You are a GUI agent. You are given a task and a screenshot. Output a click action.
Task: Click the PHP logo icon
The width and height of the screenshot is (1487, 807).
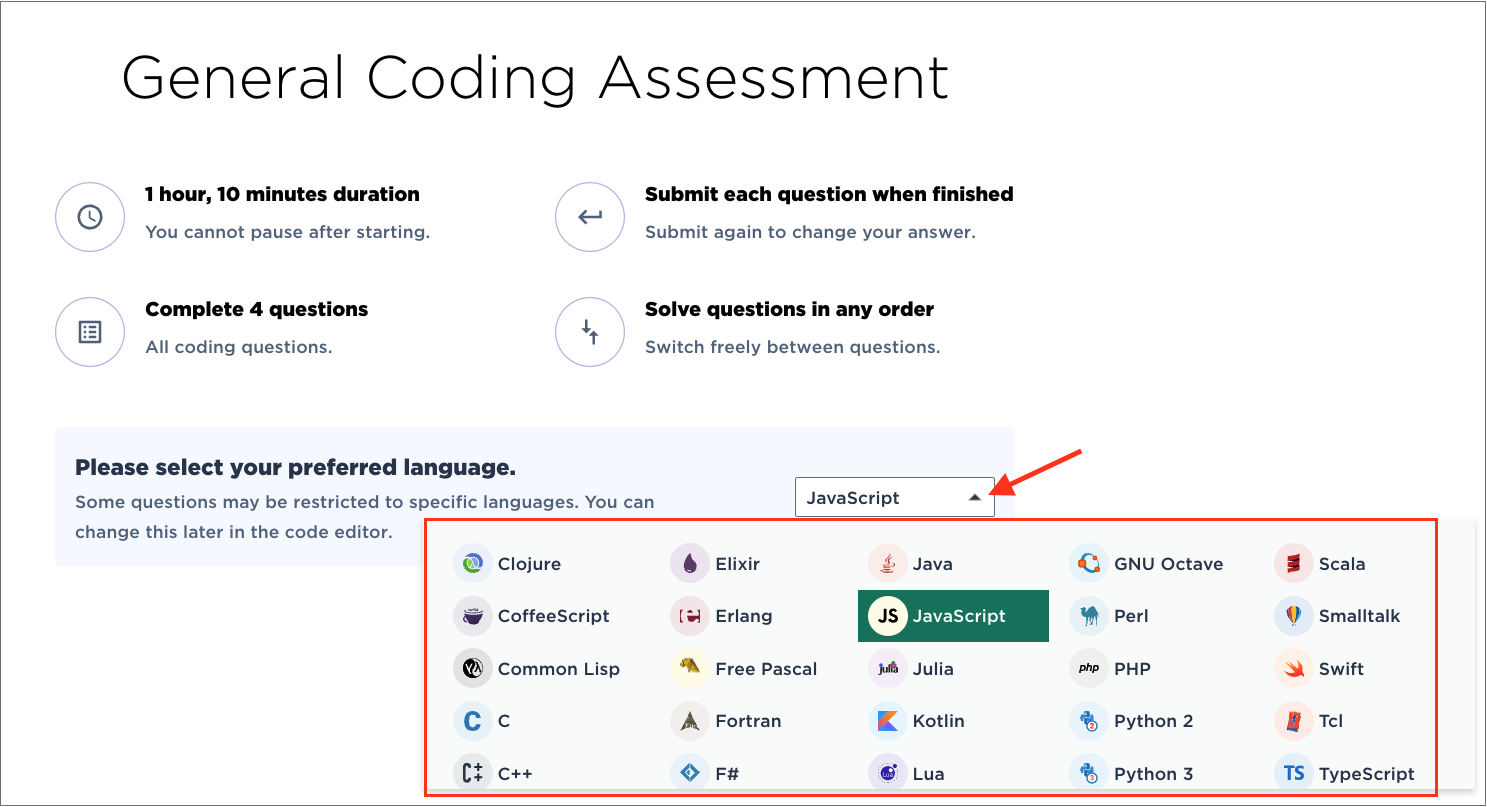(x=1088, y=669)
